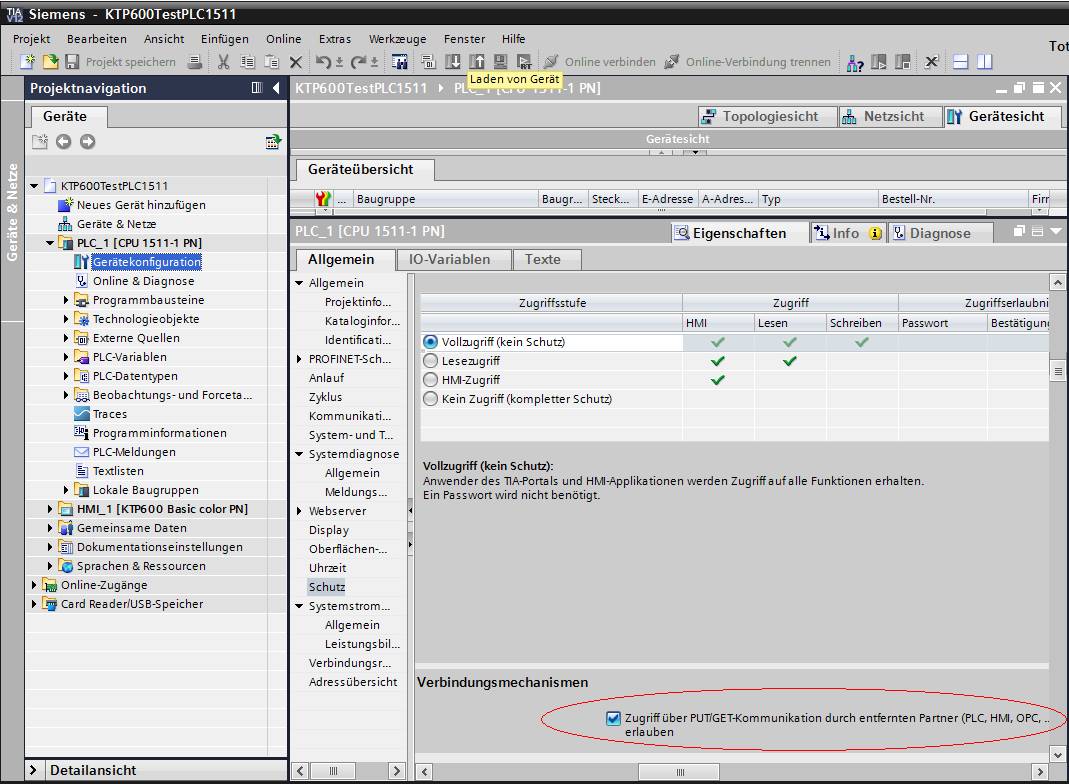Click the new project icon in toolbar
1069x784 pixels.
coord(27,62)
